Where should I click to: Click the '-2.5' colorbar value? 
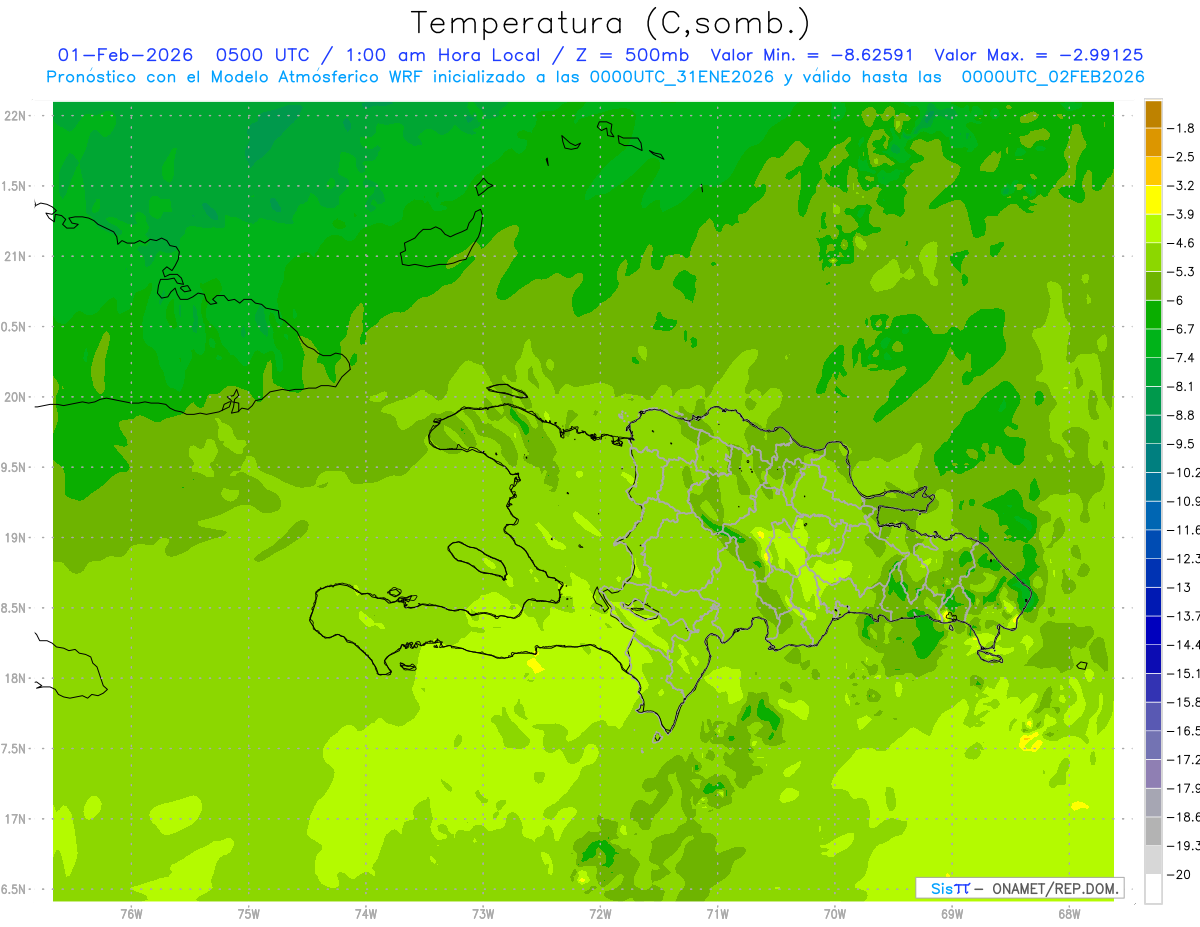[1181, 157]
